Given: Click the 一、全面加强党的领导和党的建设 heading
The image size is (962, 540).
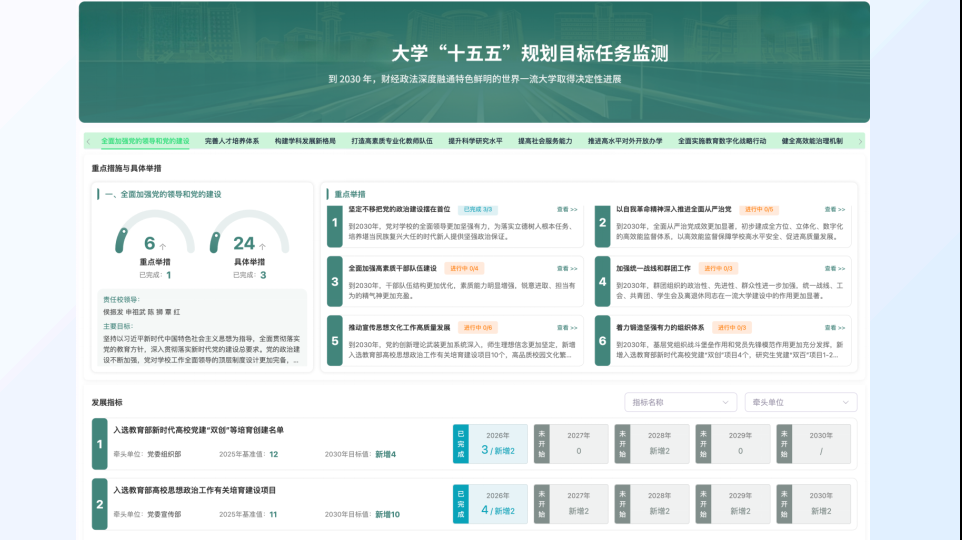Looking at the screenshot, I should pyautogui.click(x=163, y=195).
